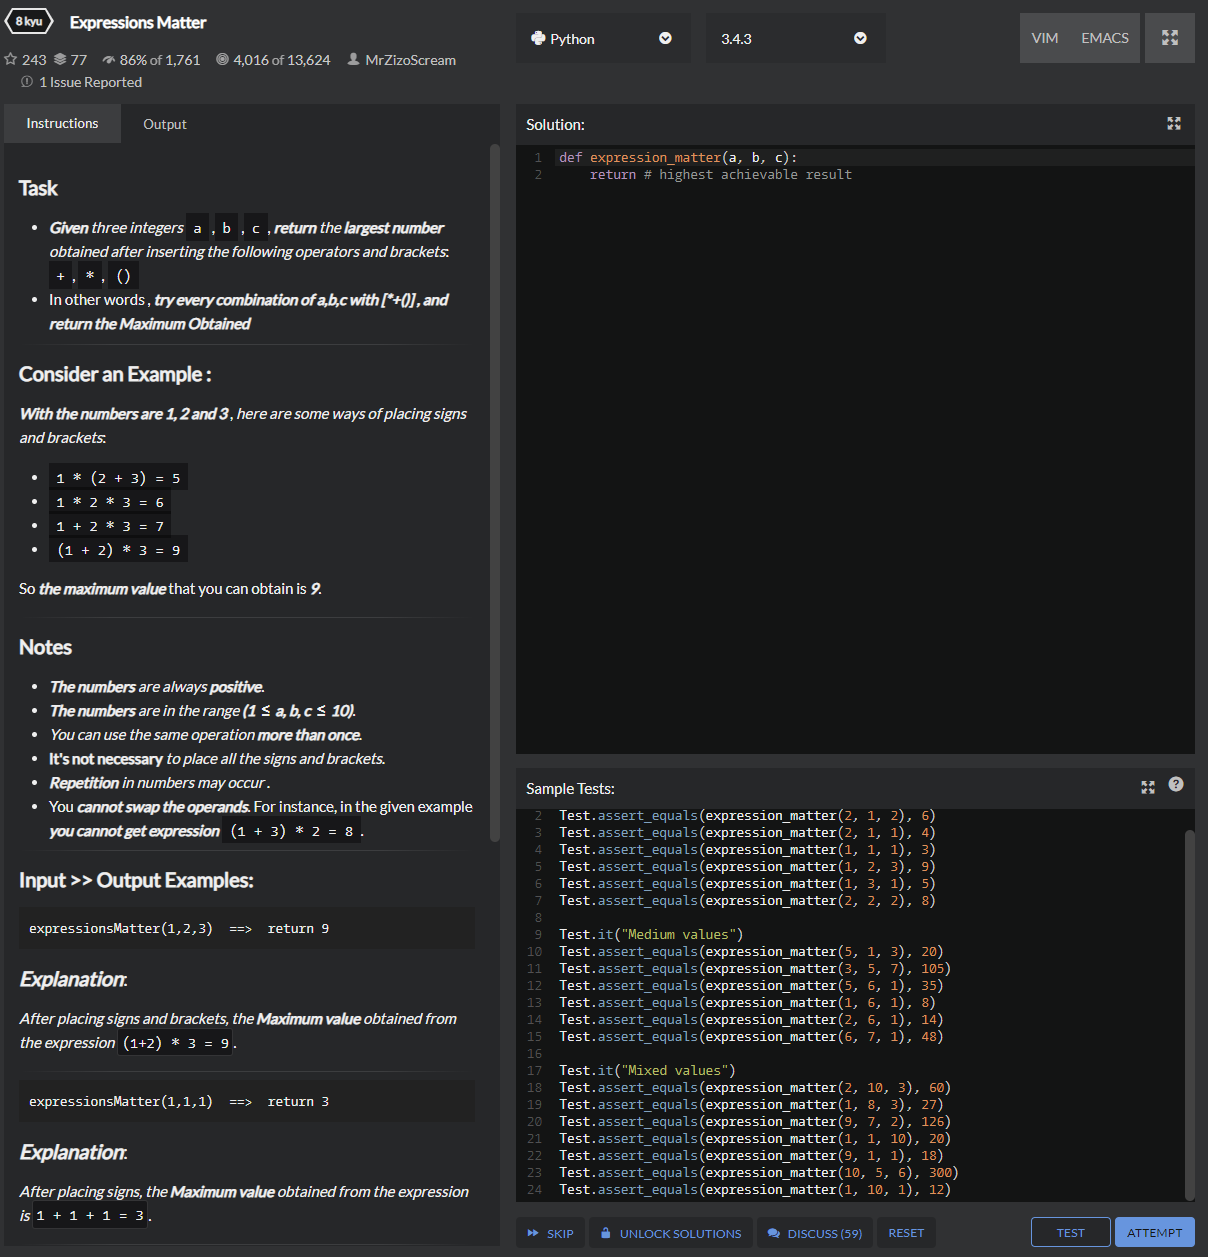Click the Instructions panel scrollbar
This screenshot has width=1208, height=1257.
coord(495,493)
